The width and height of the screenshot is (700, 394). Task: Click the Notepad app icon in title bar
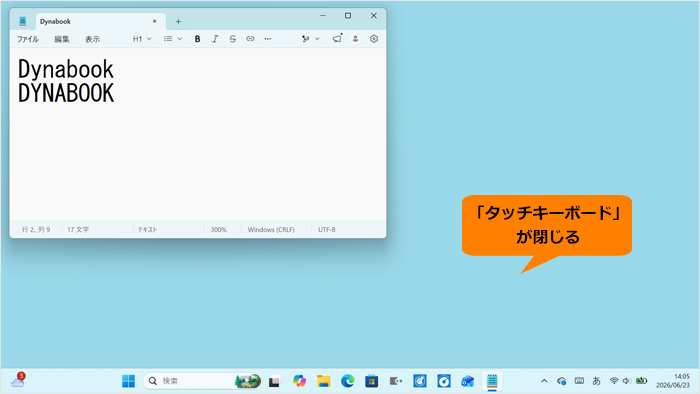[22, 21]
